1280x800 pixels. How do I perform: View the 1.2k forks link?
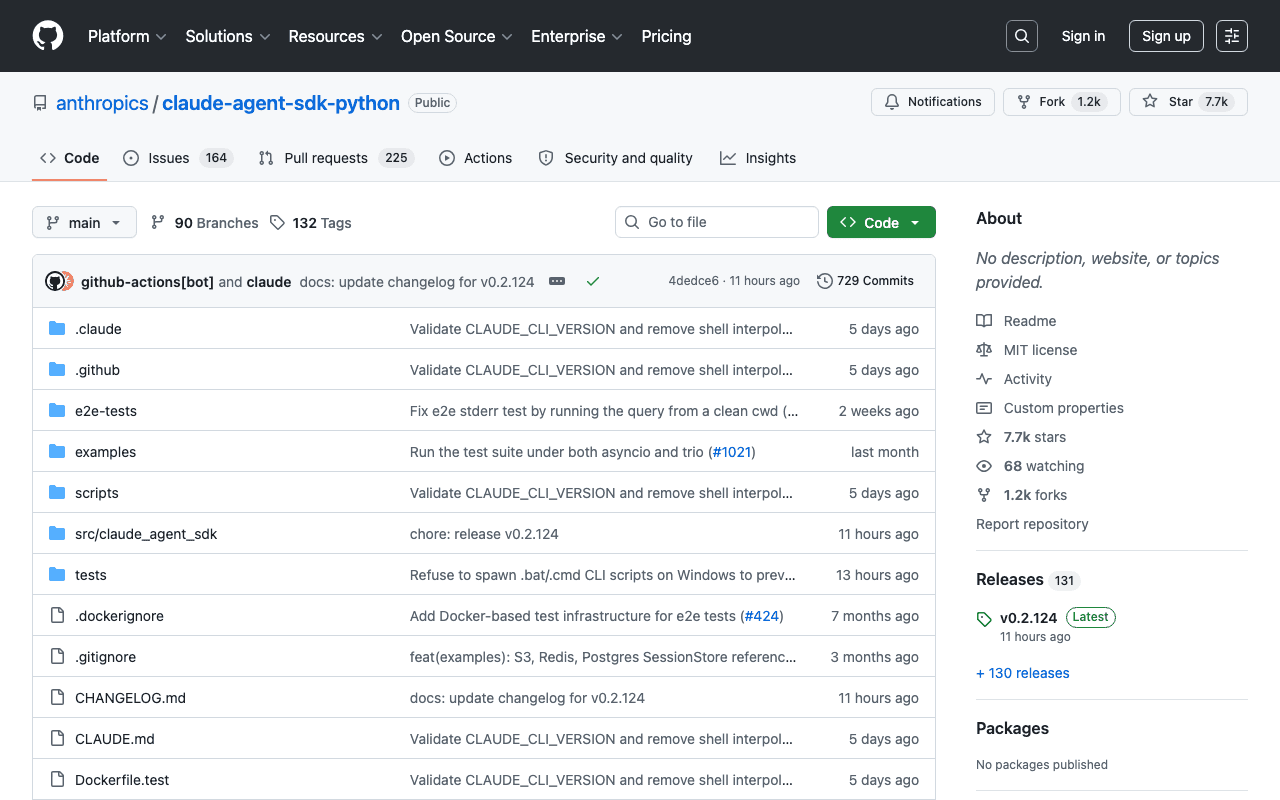pyautogui.click(x=1021, y=495)
